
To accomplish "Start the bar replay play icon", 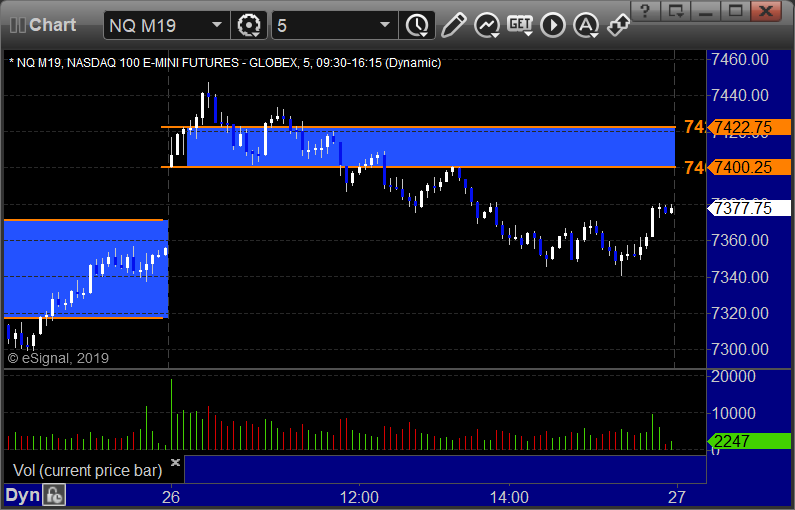I will (x=553, y=25).
